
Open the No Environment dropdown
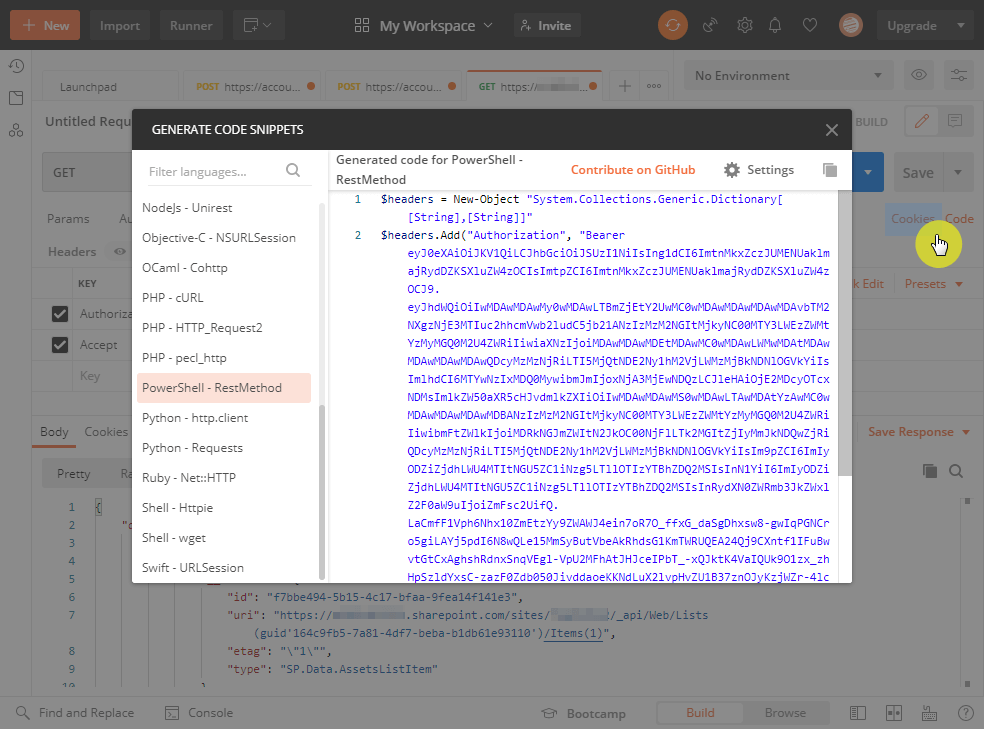click(788, 75)
